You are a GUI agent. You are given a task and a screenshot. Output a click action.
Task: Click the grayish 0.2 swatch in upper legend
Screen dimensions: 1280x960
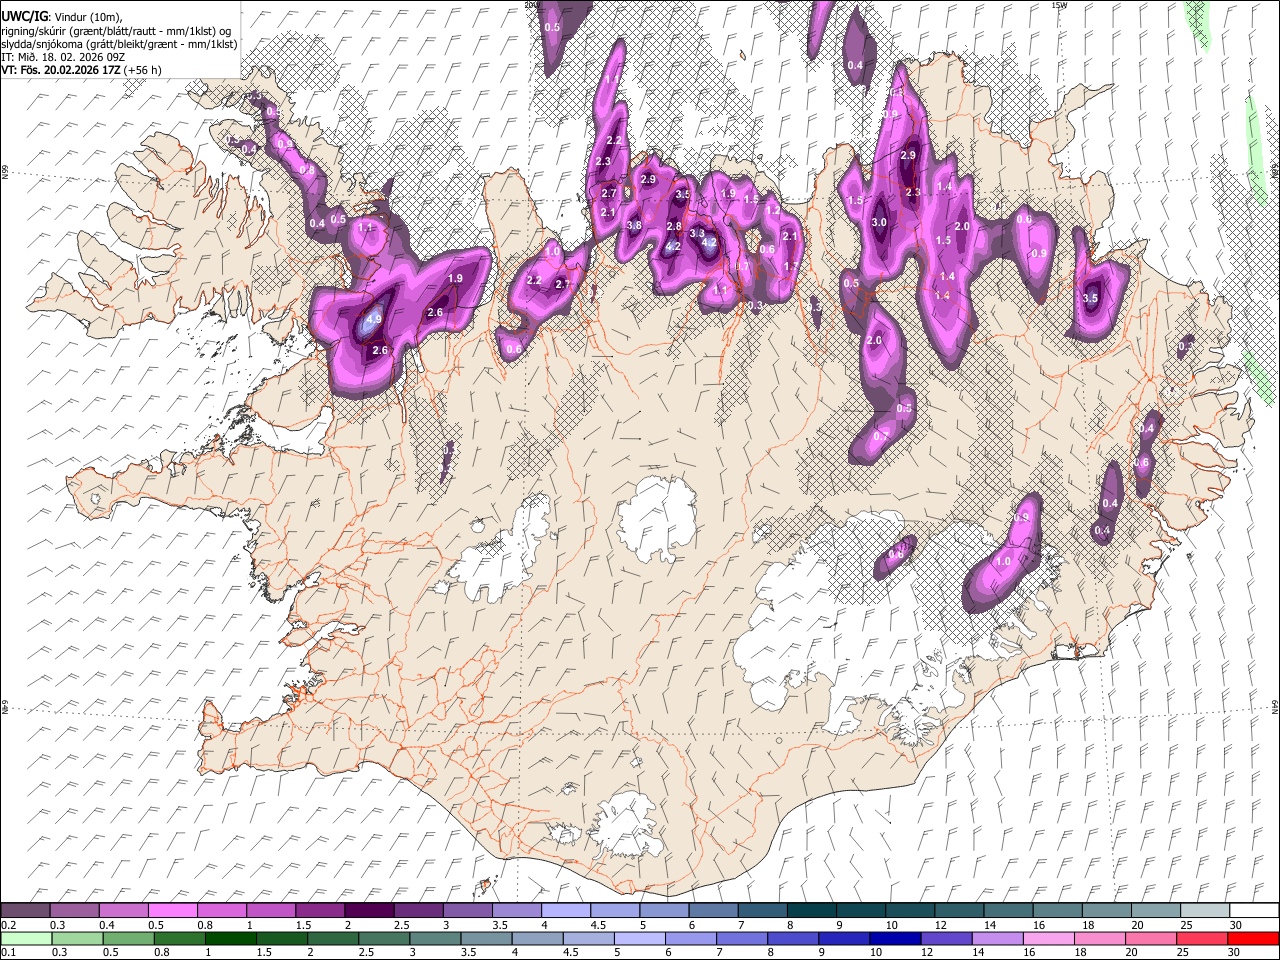pyautogui.click(x=25, y=910)
